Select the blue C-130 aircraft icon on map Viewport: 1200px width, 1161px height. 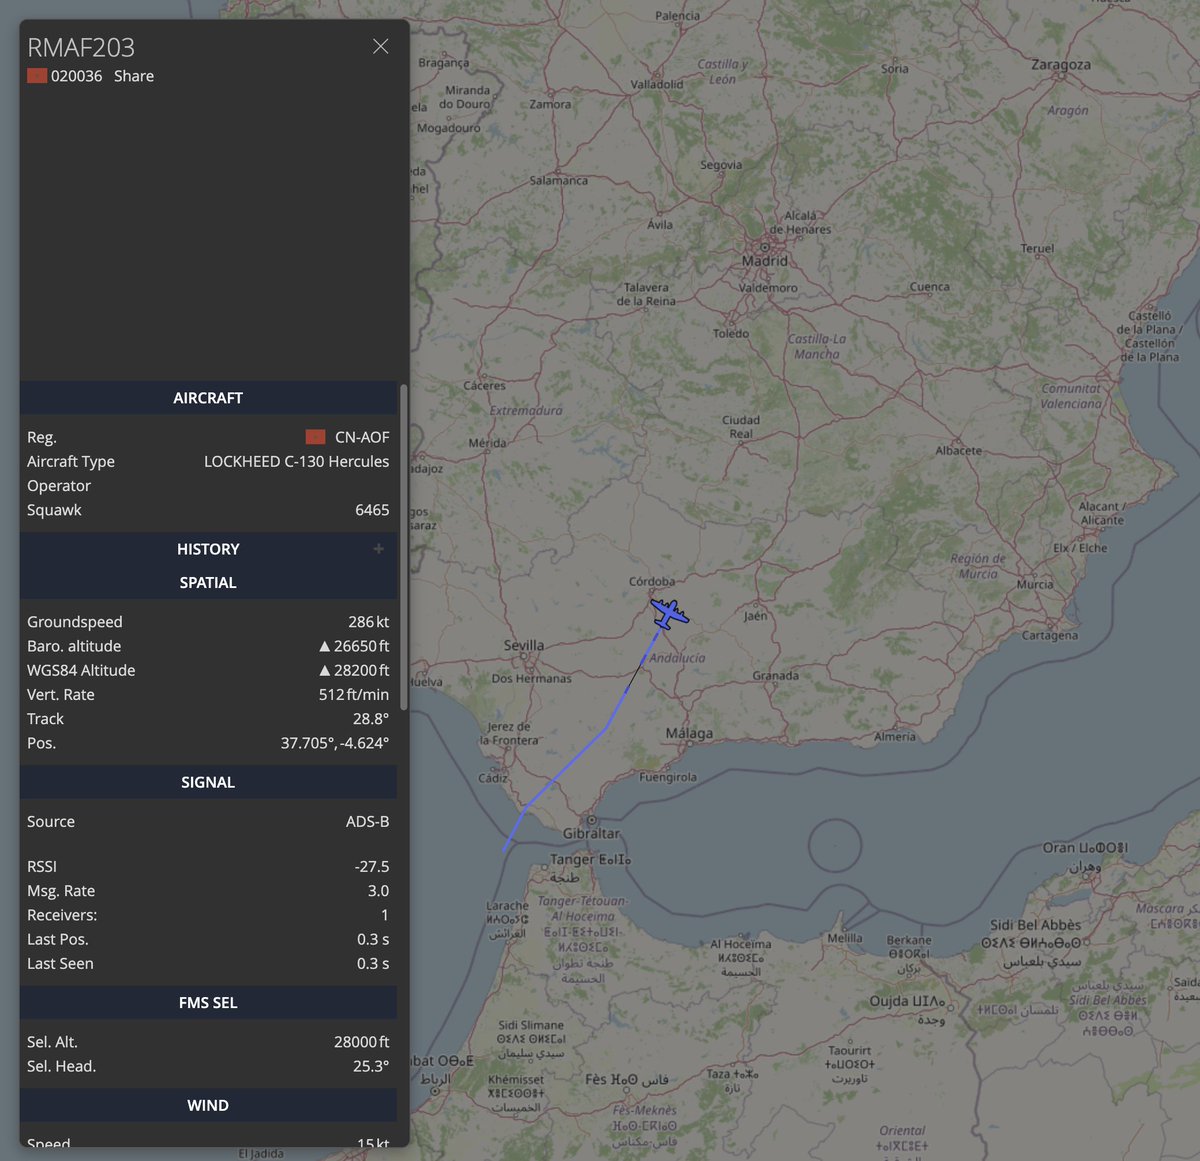click(668, 612)
